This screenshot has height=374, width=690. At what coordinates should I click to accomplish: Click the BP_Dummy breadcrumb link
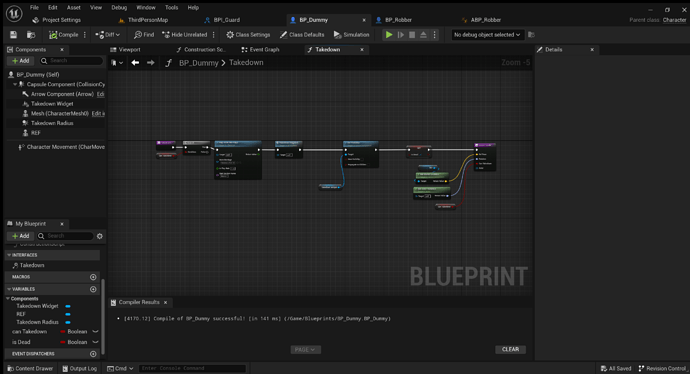pyautogui.click(x=198, y=63)
